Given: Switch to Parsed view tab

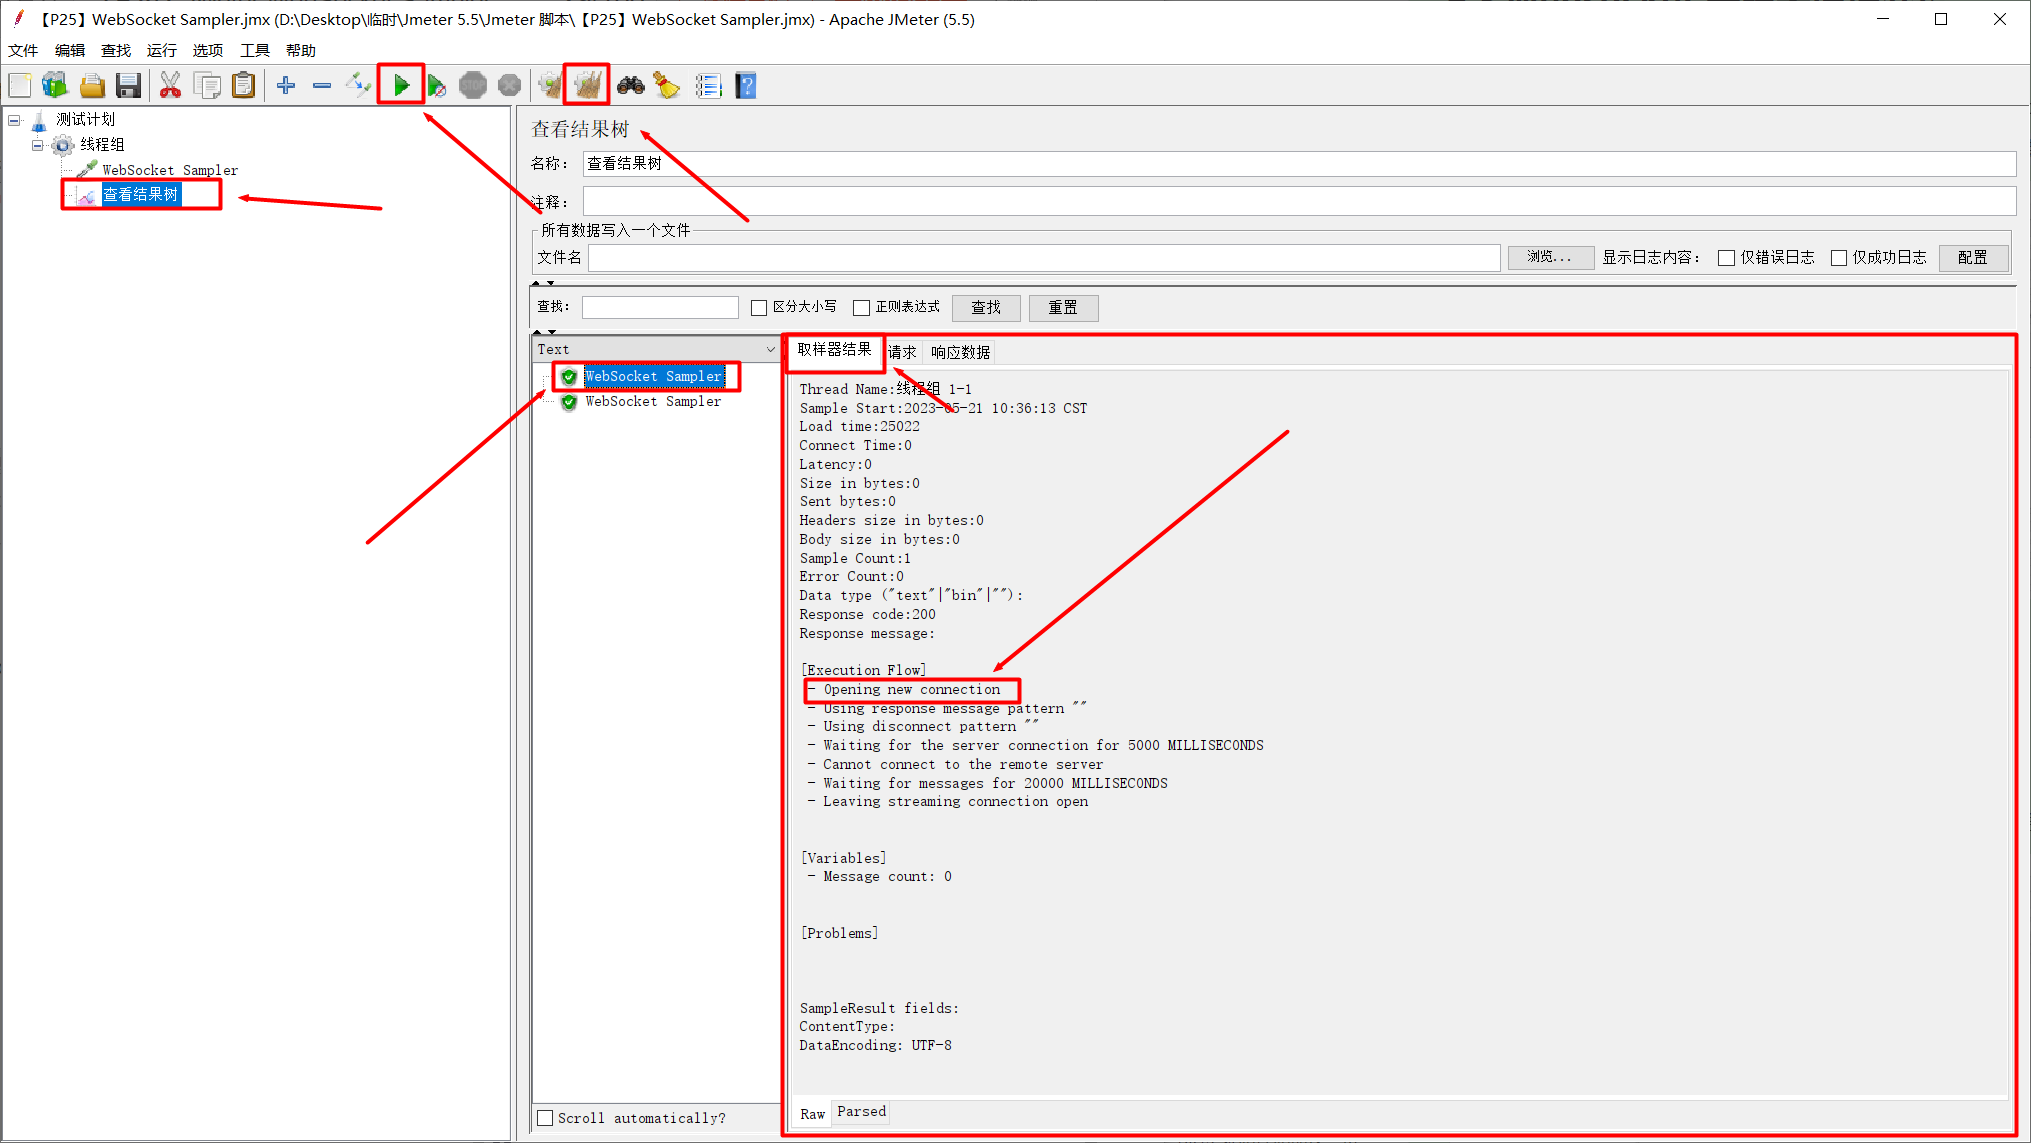Looking at the screenshot, I should (x=862, y=1112).
